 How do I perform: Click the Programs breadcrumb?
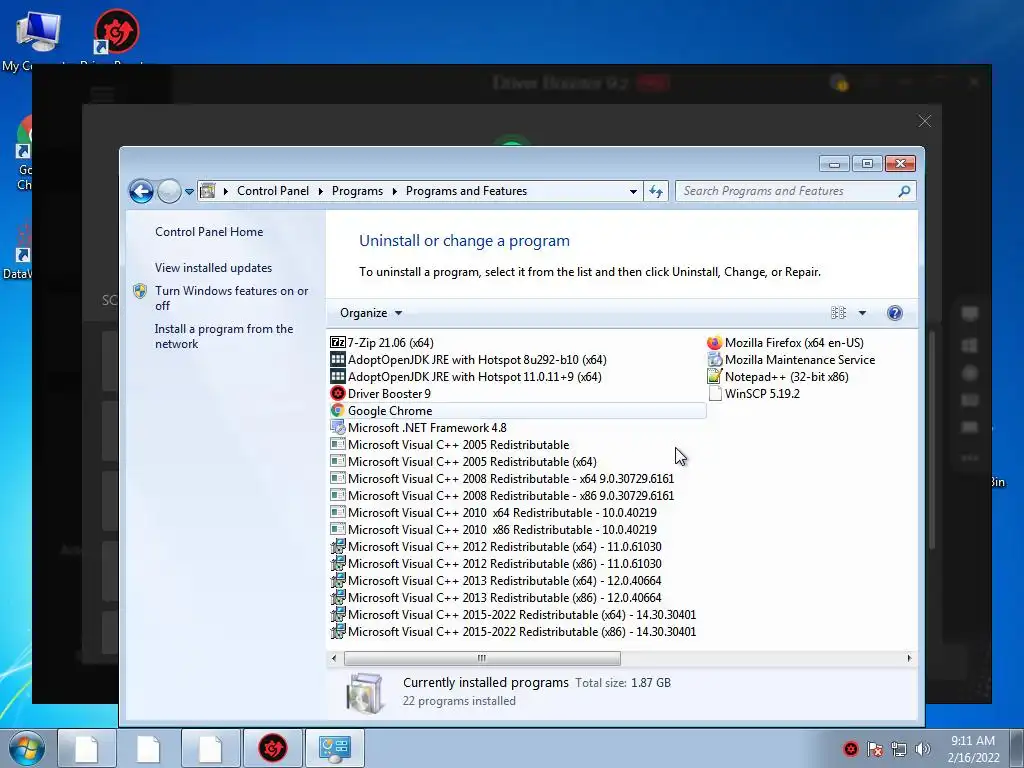click(x=357, y=191)
